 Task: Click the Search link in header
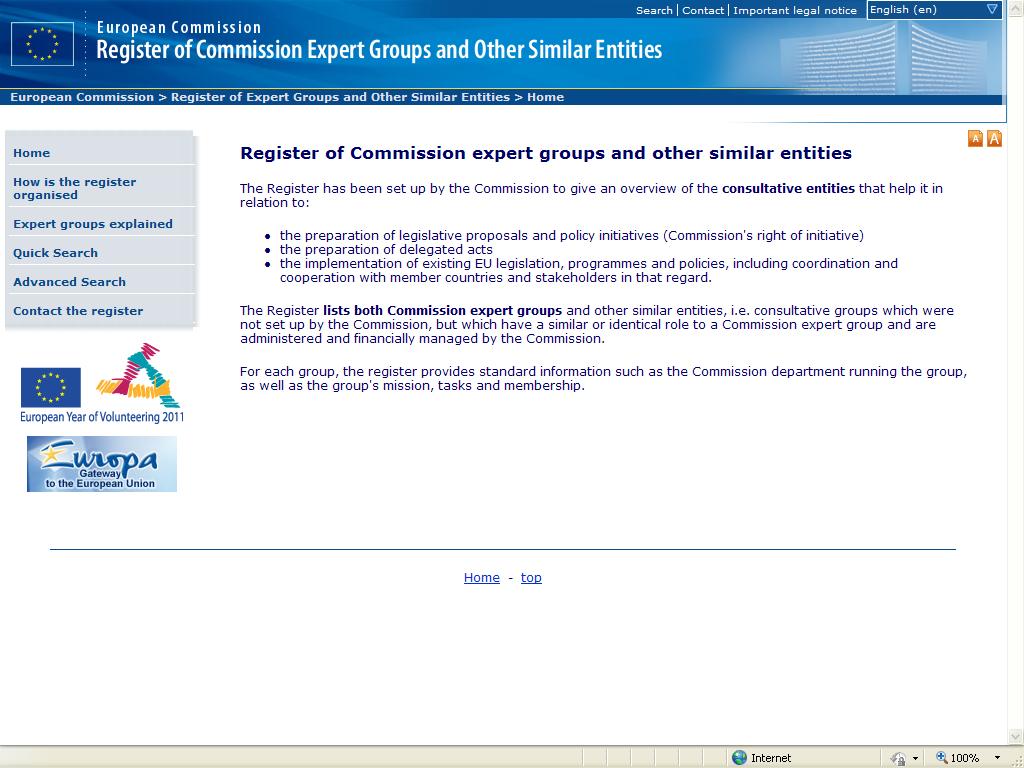pos(654,10)
